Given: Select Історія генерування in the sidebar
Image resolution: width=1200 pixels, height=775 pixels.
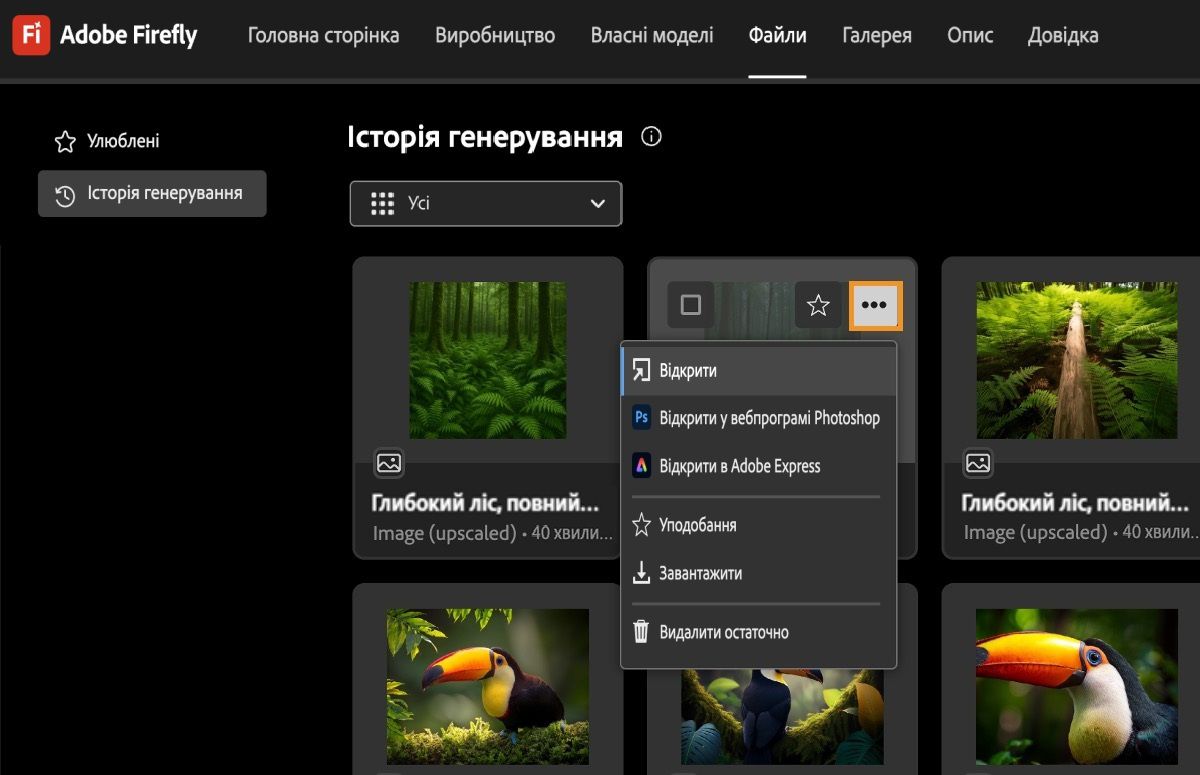Looking at the screenshot, I should click(x=152, y=194).
